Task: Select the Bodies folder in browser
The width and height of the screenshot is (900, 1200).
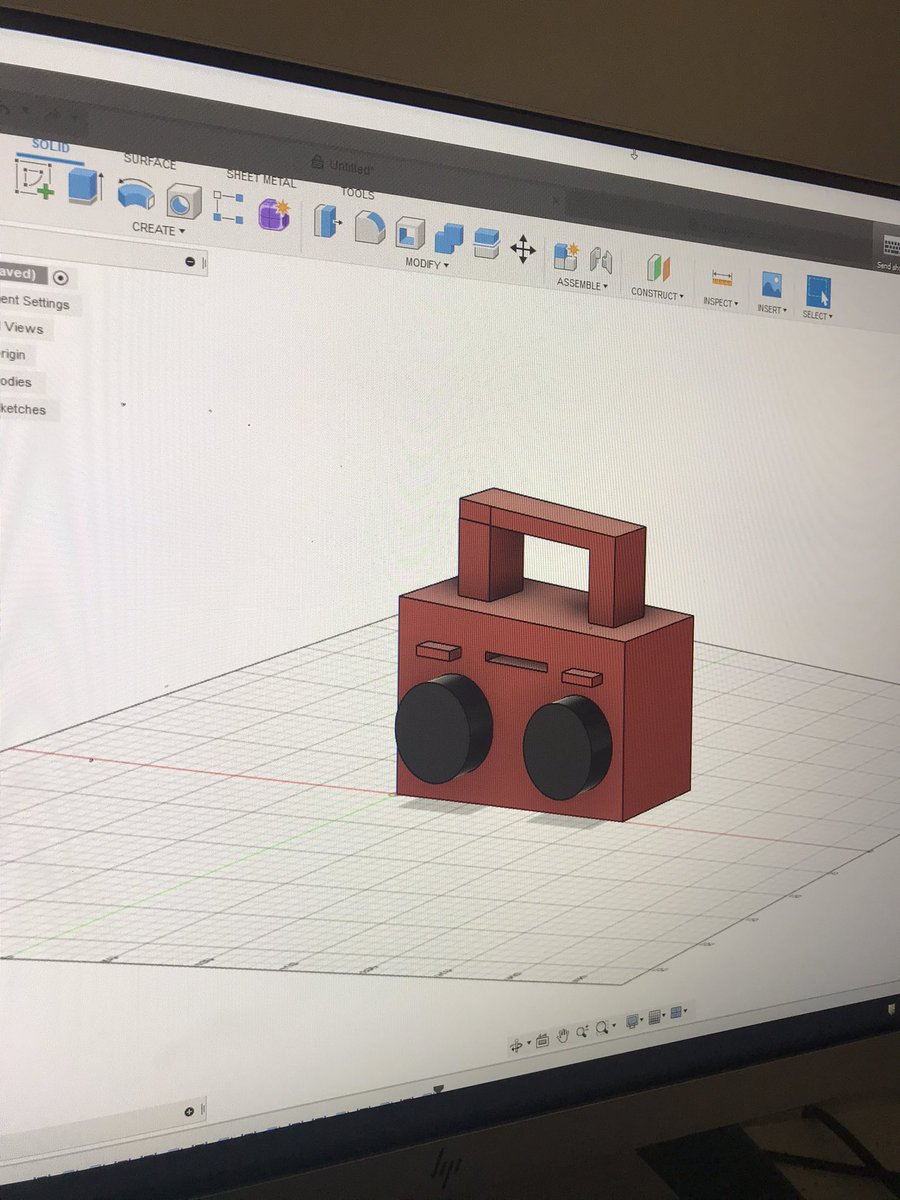Action: click(16, 381)
